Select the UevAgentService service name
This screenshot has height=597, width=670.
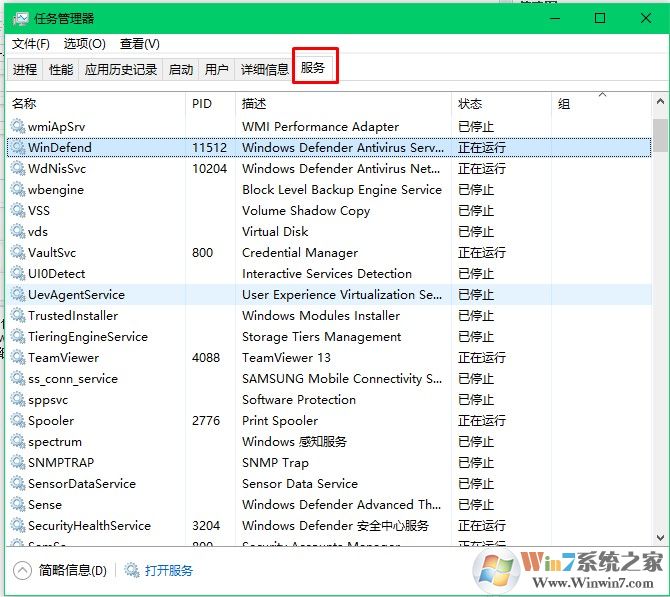[x=76, y=294]
